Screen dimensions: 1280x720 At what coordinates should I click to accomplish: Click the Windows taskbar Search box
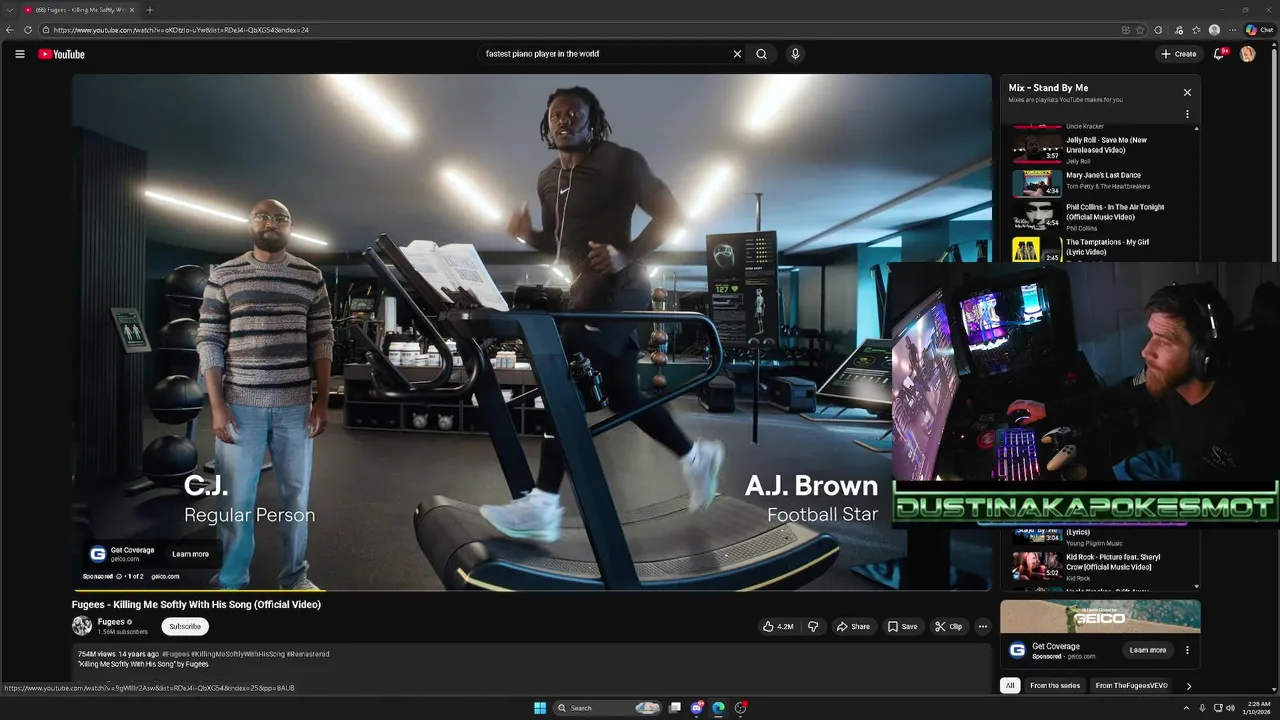tap(608, 708)
